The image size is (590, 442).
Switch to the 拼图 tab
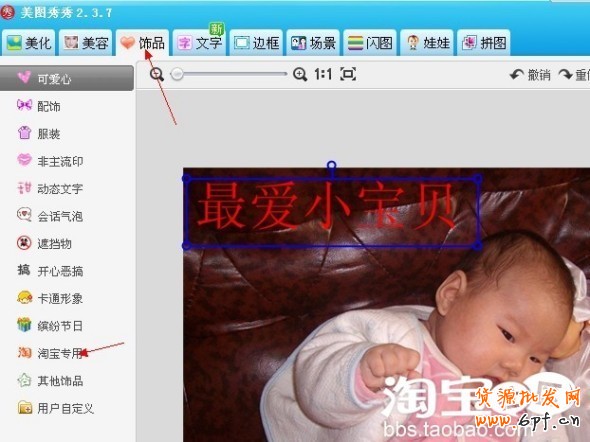[x=484, y=43]
